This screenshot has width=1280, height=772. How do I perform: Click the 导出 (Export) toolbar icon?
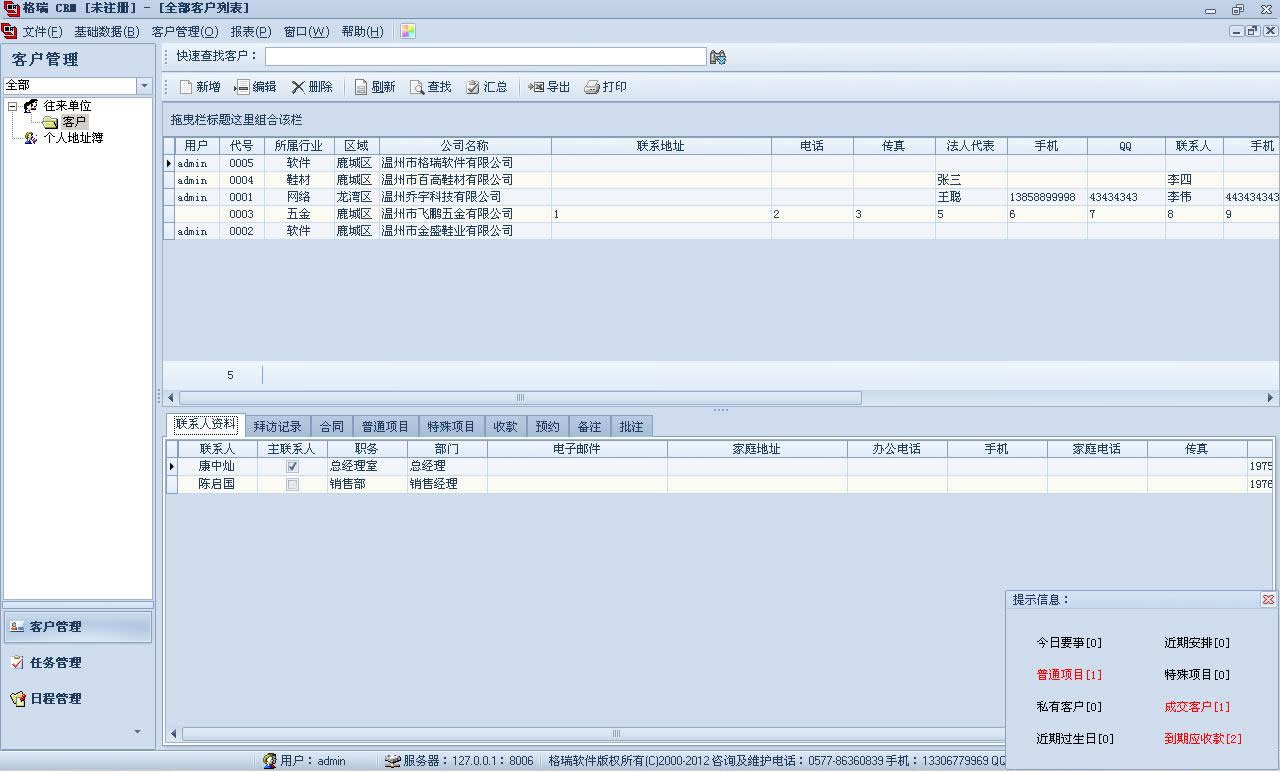click(536, 87)
